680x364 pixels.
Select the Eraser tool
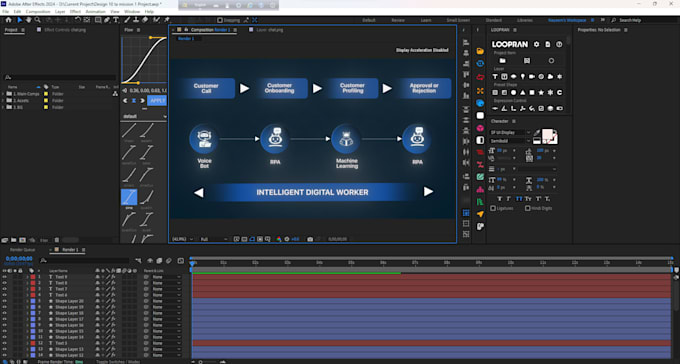(x=145, y=20)
